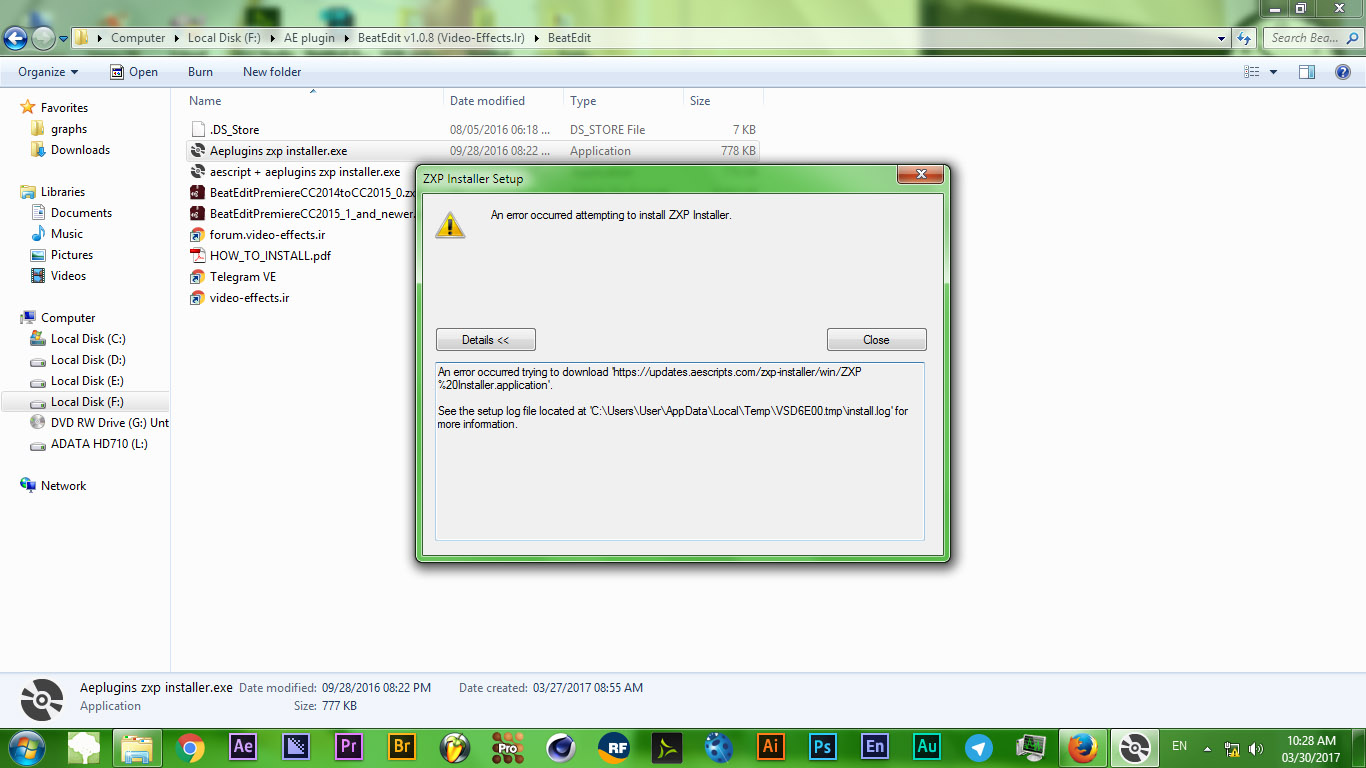Open the Windows Explorer taskbar icon

[137, 747]
